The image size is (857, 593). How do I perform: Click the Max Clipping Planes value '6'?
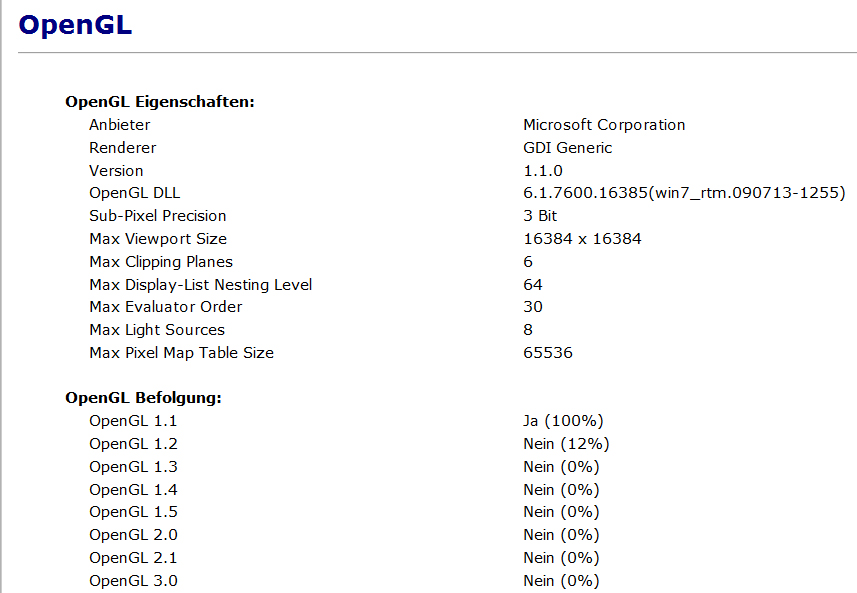click(x=527, y=262)
